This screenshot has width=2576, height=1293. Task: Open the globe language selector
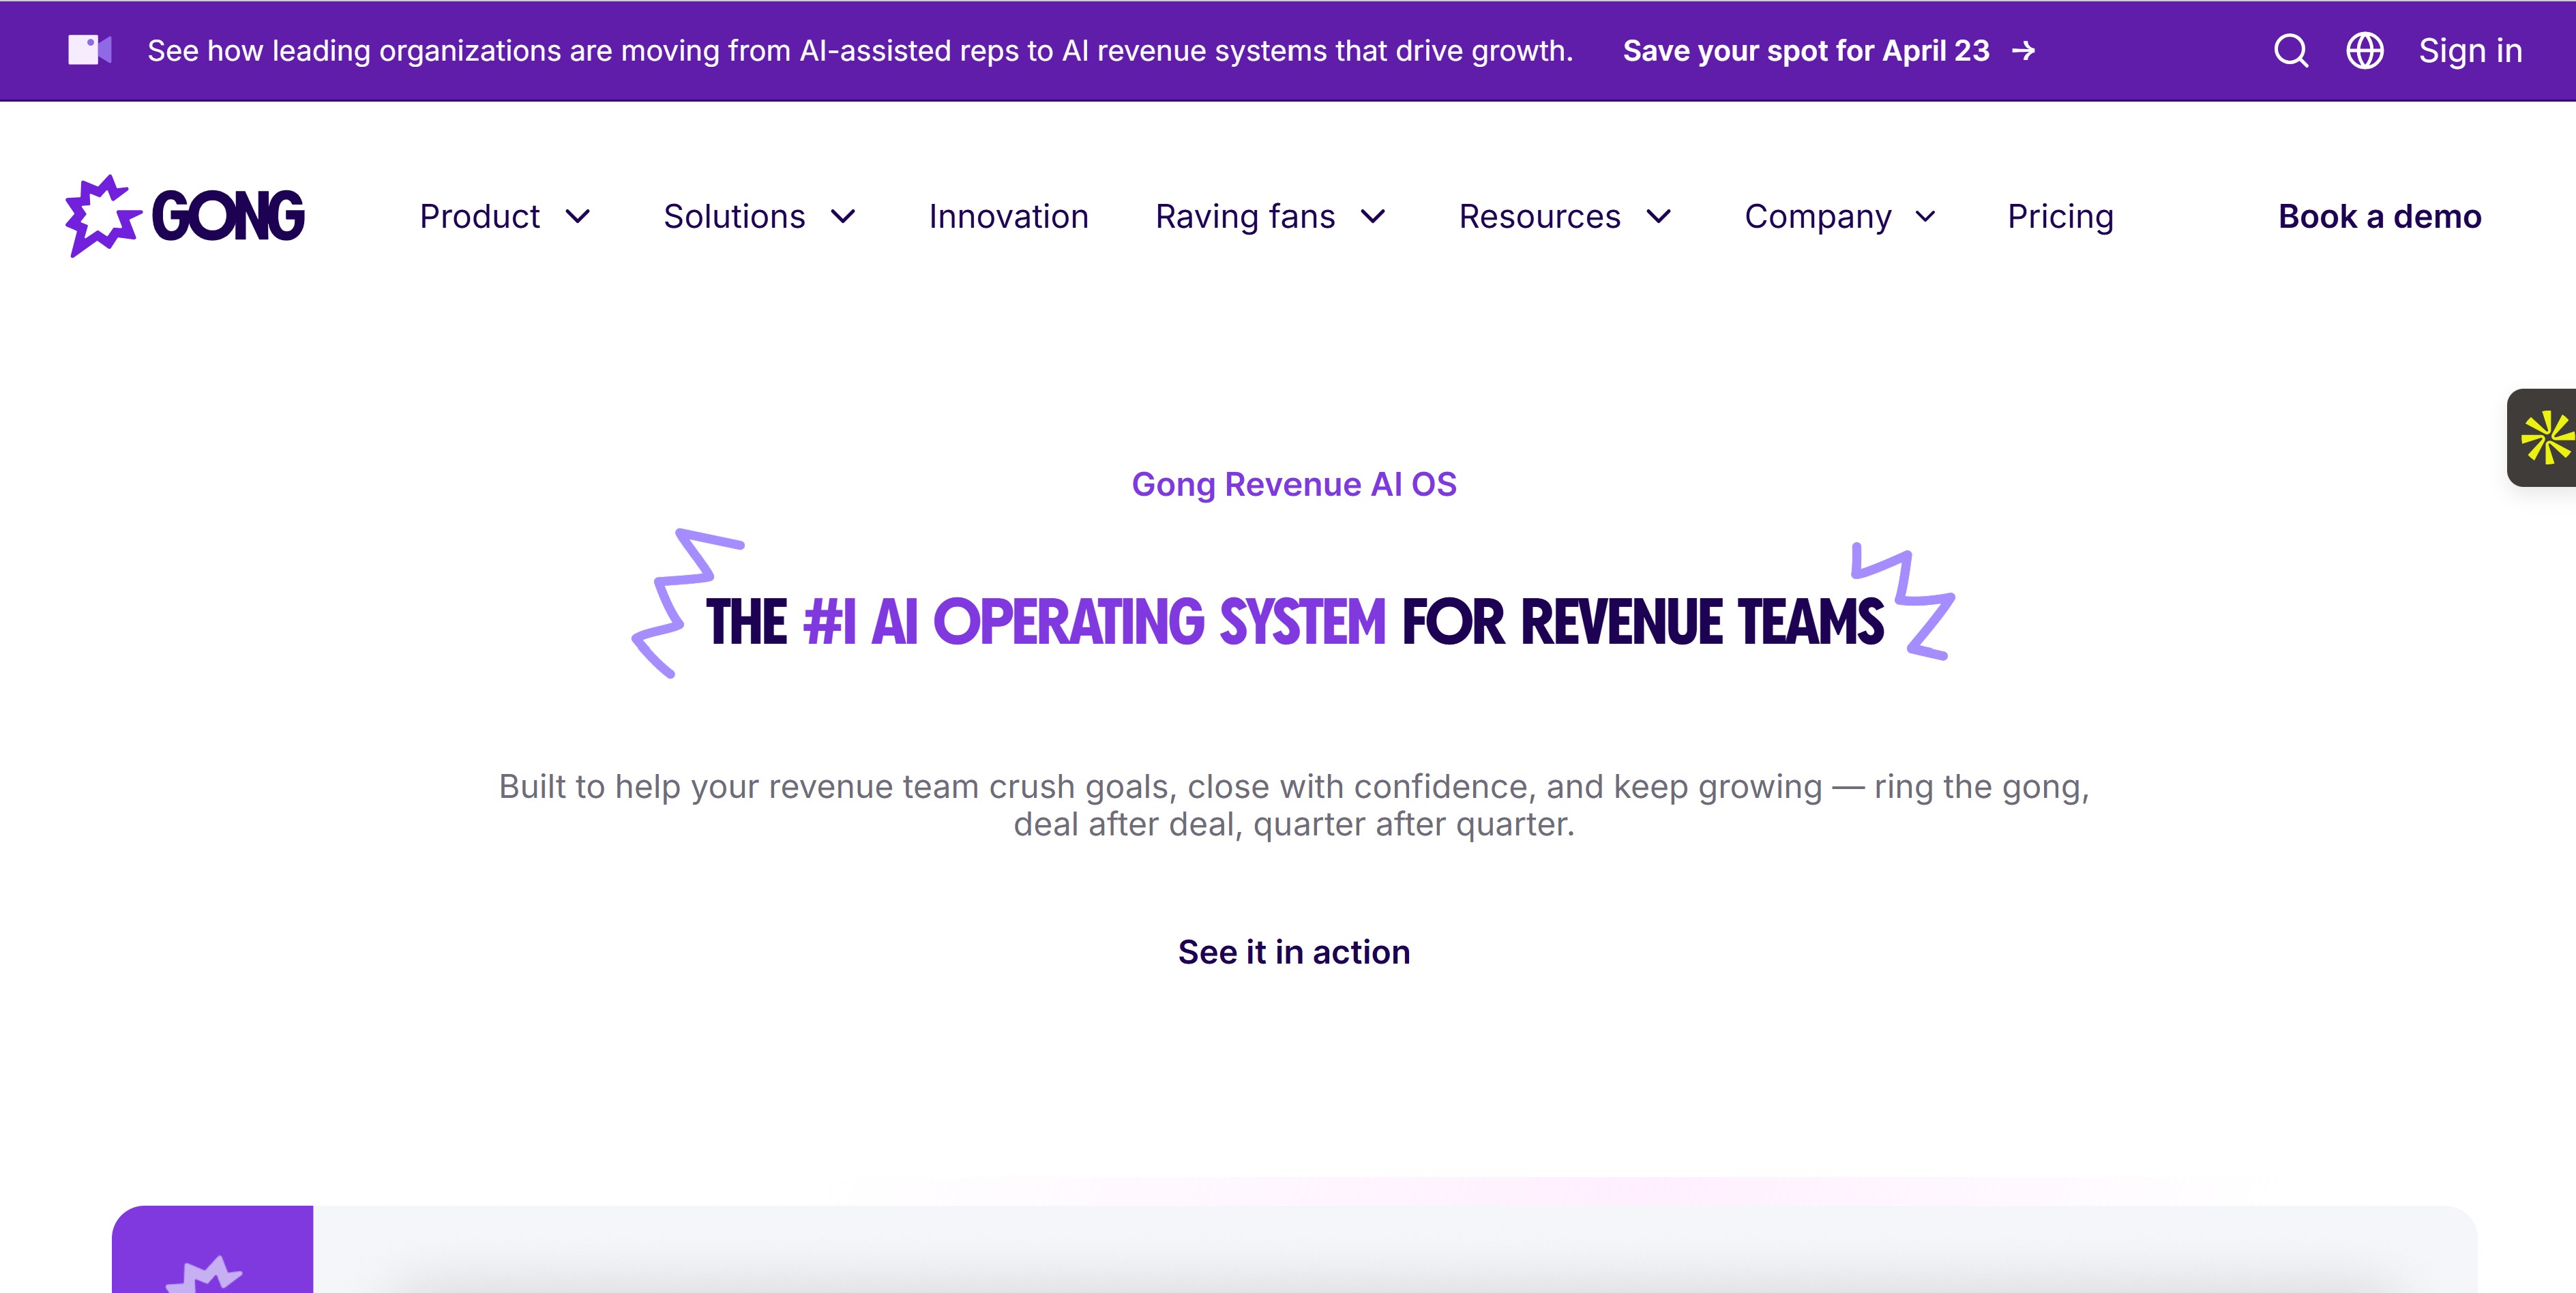[2364, 50]
